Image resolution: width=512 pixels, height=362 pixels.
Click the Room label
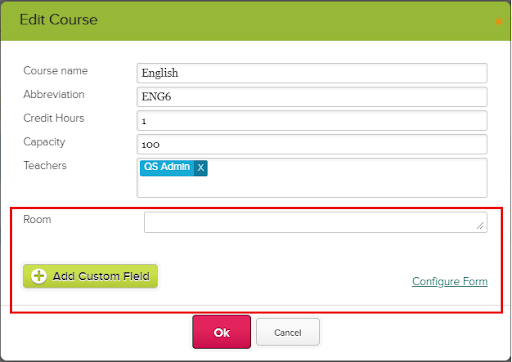pyautogui.click(x=37, y=219)
